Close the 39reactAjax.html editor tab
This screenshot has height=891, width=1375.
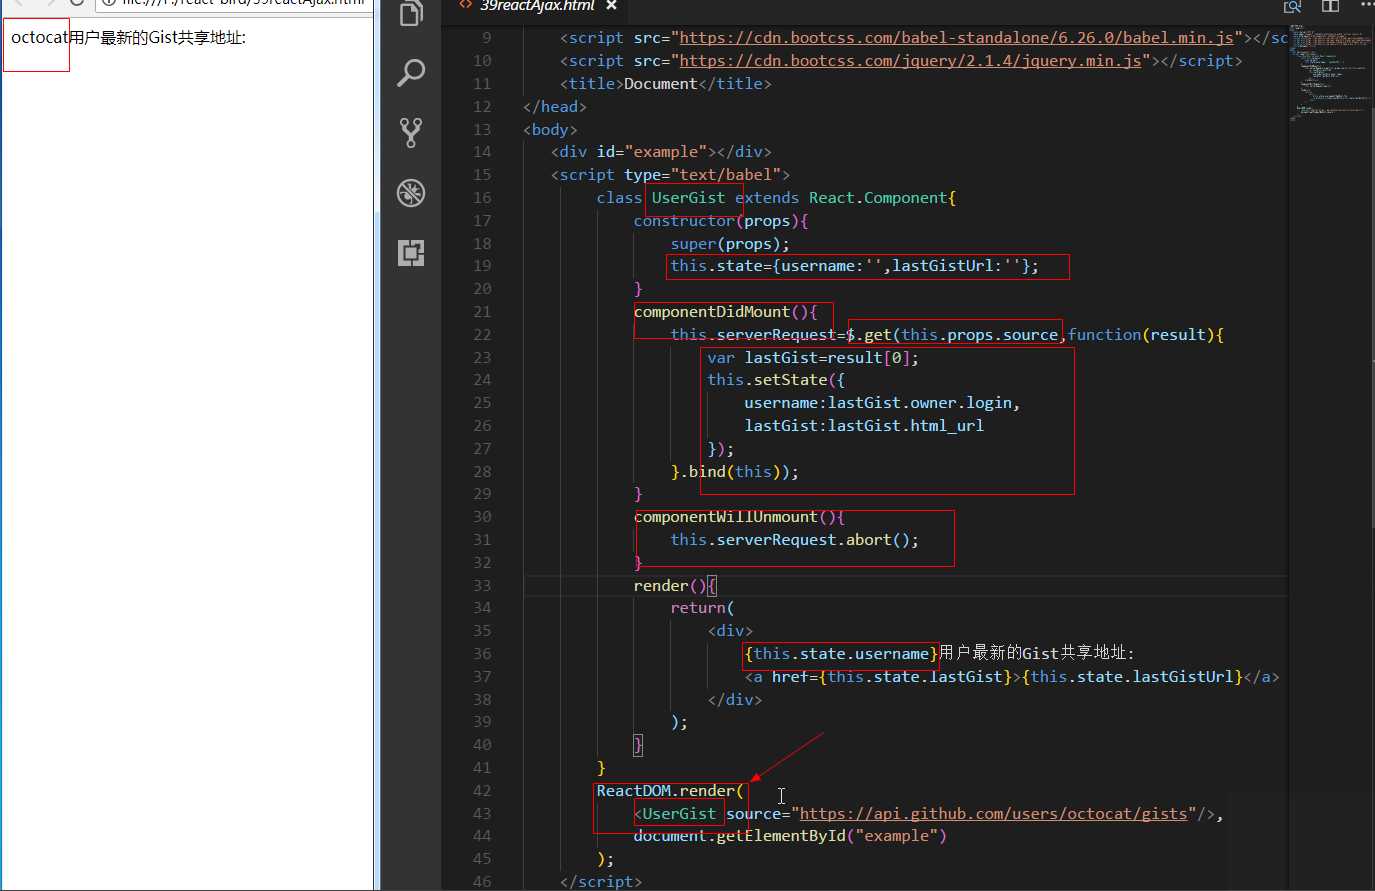(x=611, y=6)
